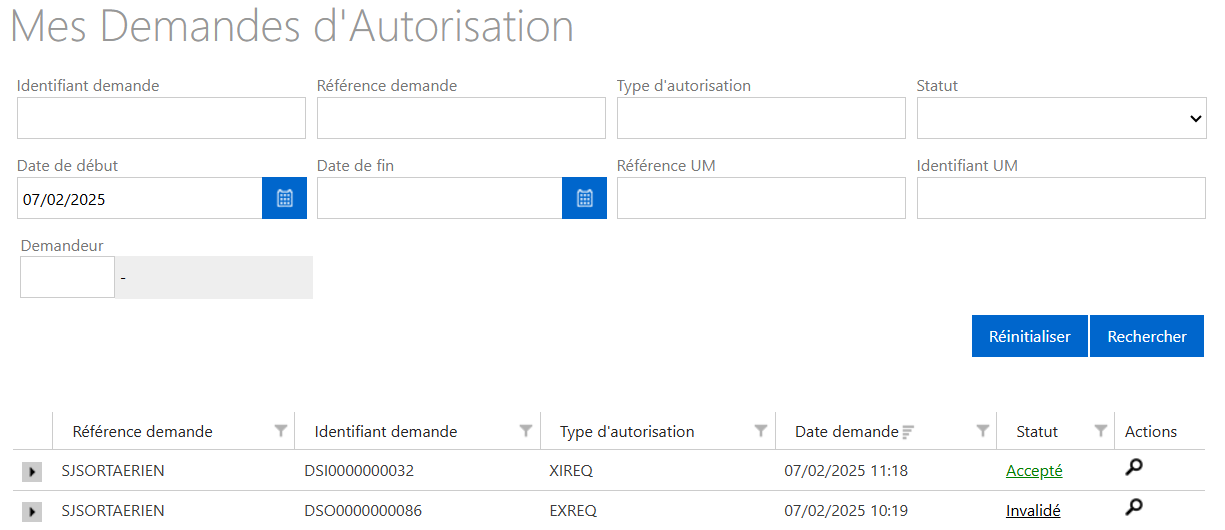Filter the Statut column
Screen dimensions: 1225x530
[1100, 431]
